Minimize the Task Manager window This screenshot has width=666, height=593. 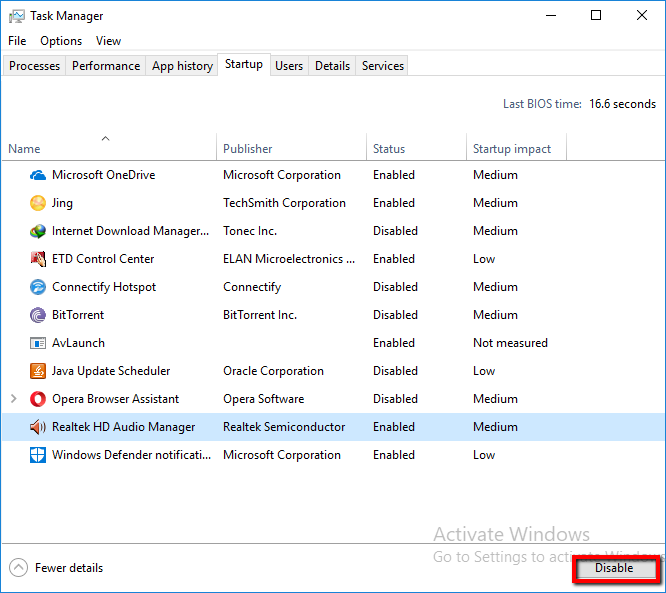click(x=551, y=16)
